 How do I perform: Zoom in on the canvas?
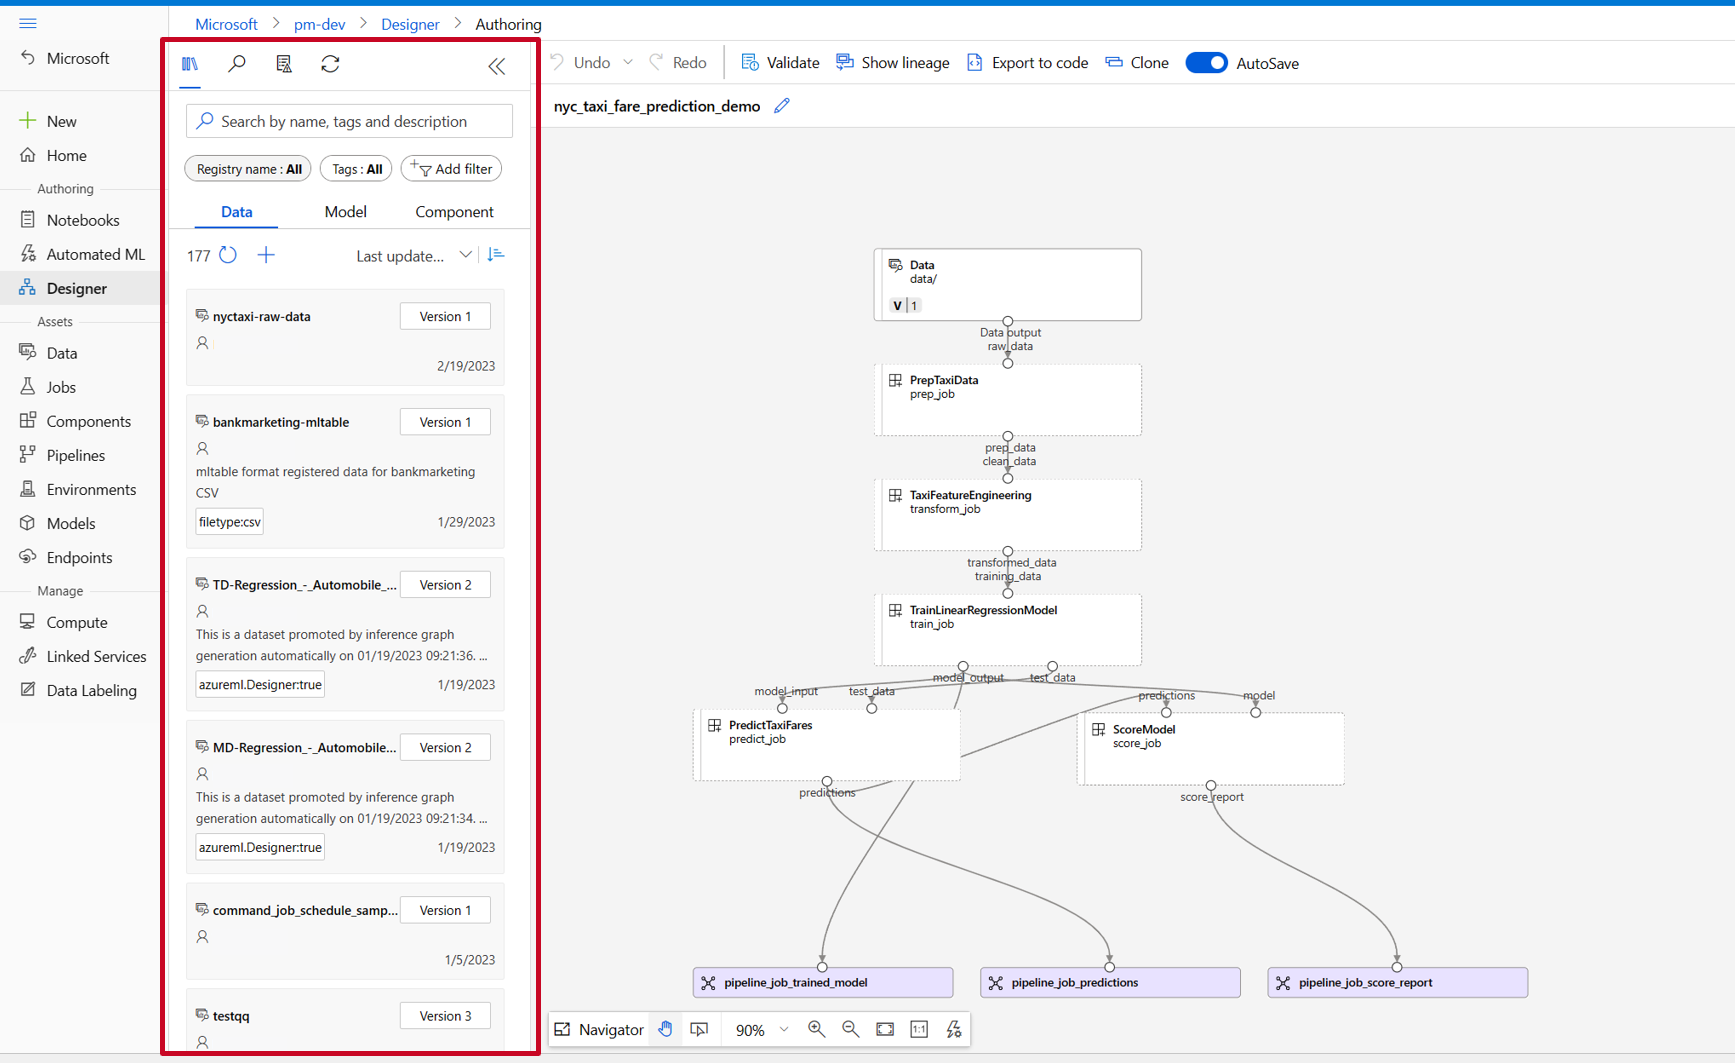pyautogui.click(x=817, y=1029)
